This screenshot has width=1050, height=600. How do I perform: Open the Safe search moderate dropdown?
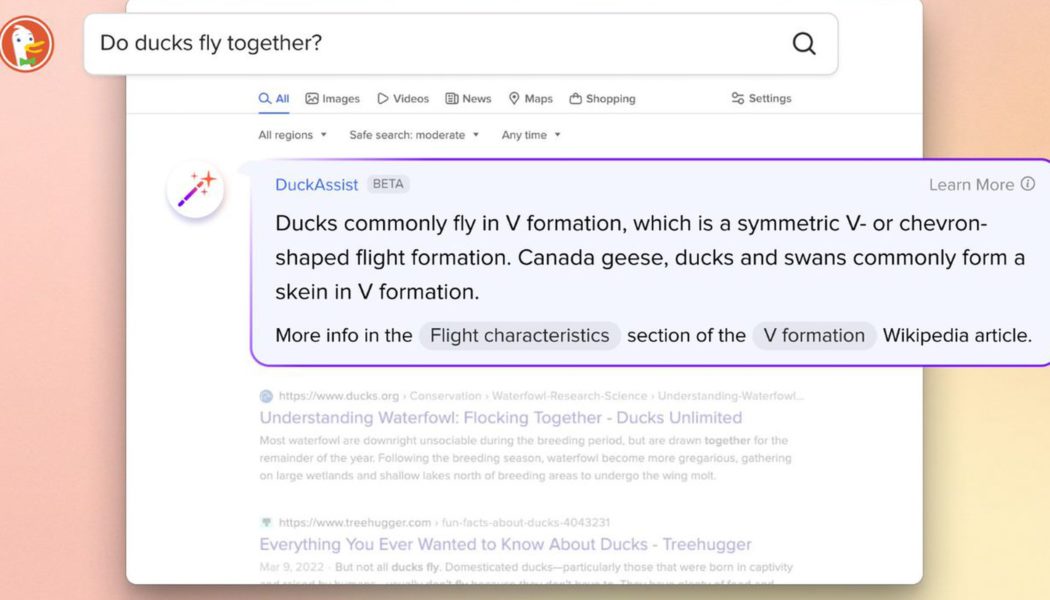pyautogui.click(x=414, y=133)
